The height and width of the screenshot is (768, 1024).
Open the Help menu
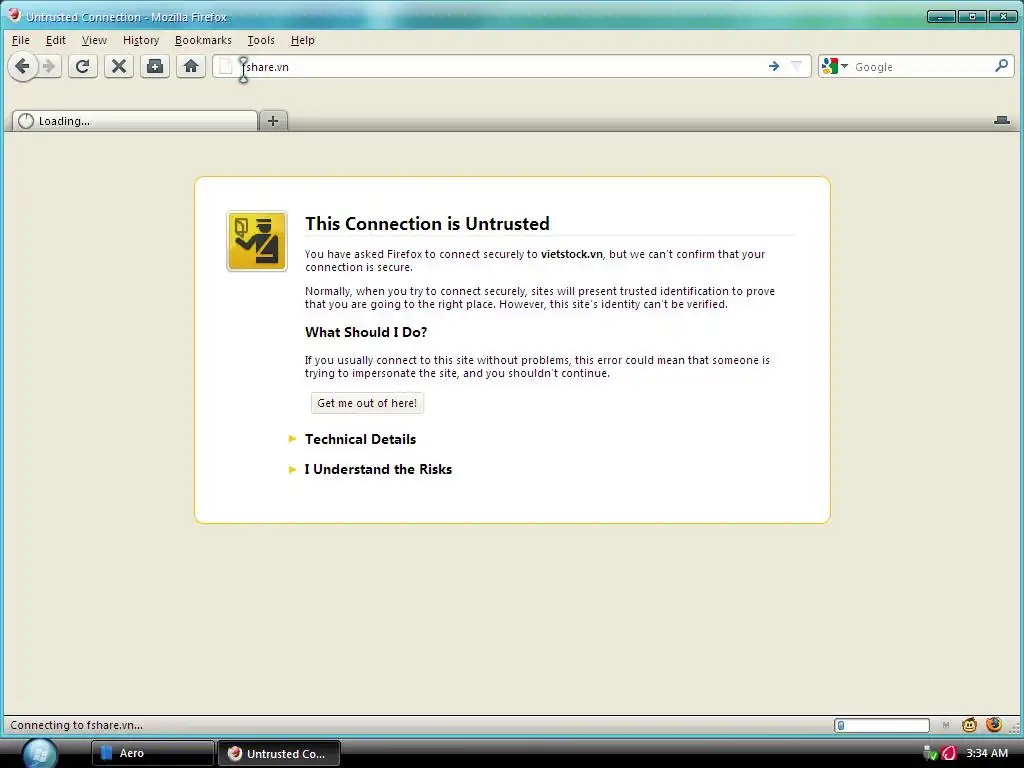click(302, 40)
